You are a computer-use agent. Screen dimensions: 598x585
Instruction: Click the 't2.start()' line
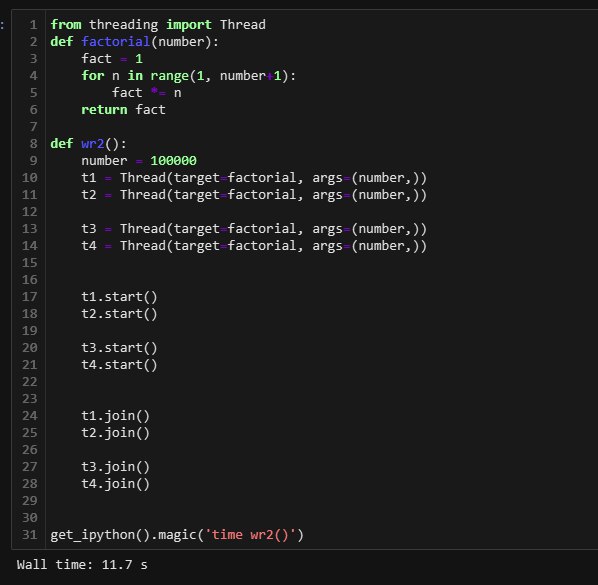(119, 314)
